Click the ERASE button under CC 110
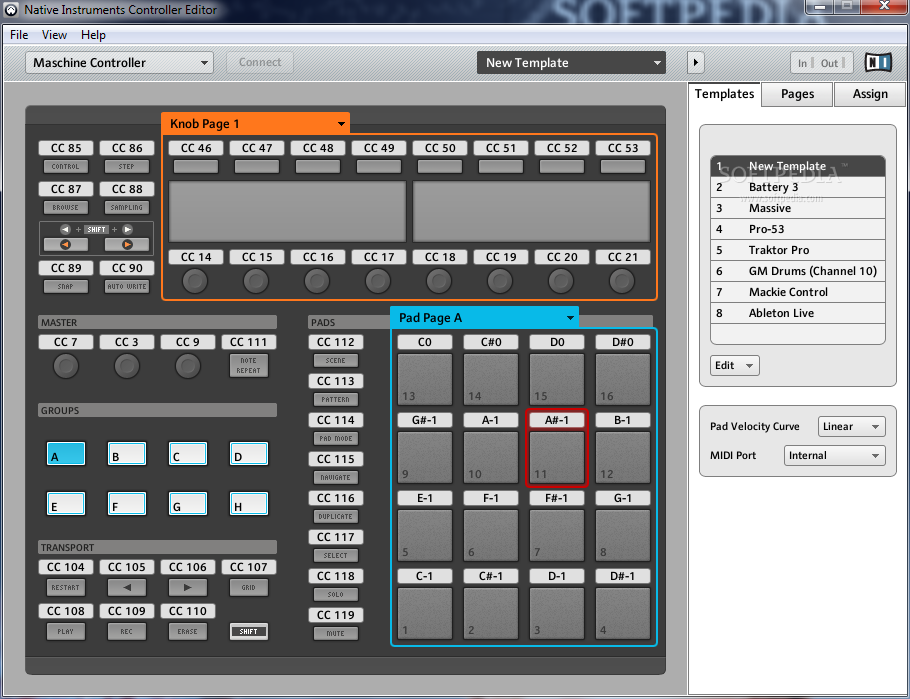Screen dimensions: 910x699 [187, 631]
